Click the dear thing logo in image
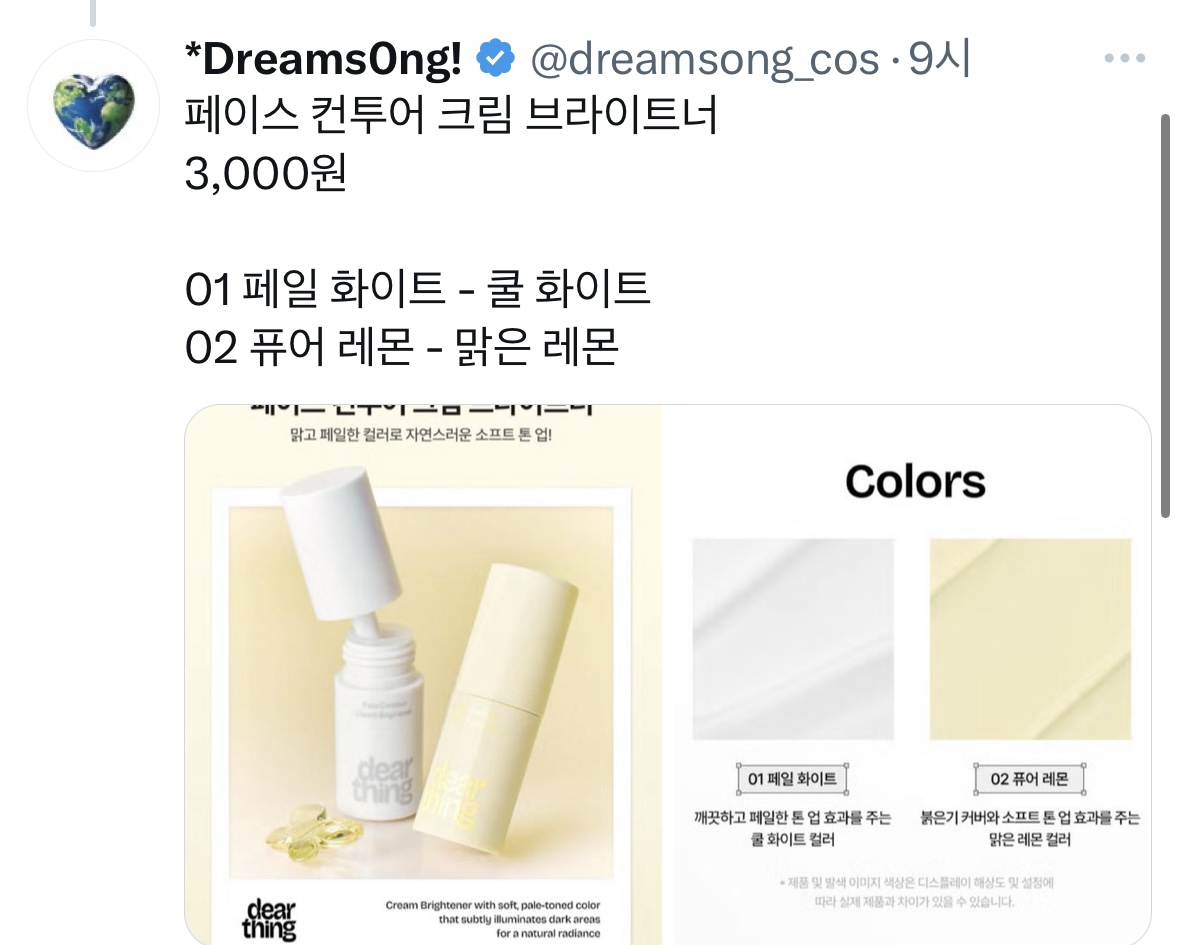 pyautogui.click(x=269, y=919)
